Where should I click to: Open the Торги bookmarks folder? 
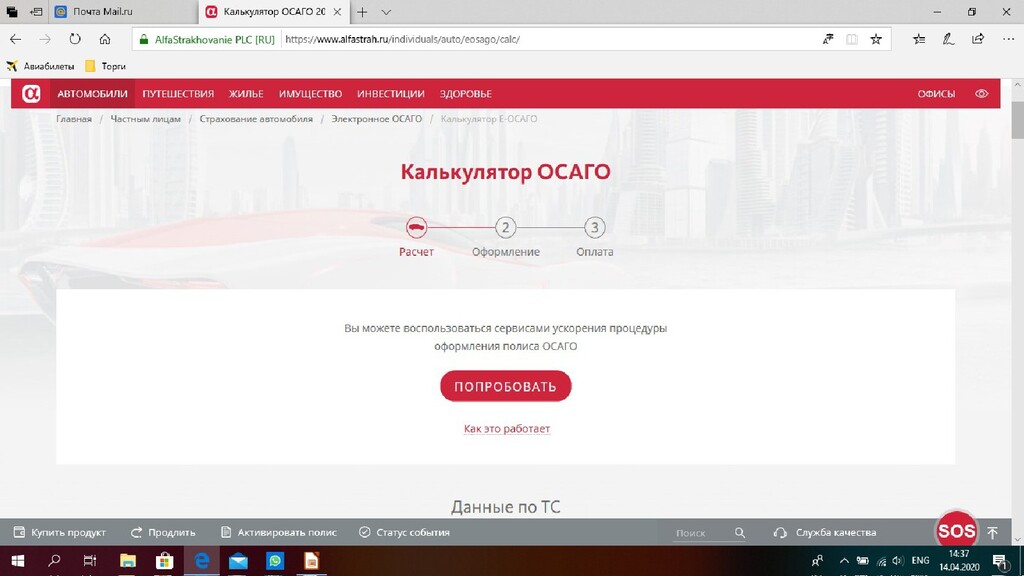click(105, 66)
